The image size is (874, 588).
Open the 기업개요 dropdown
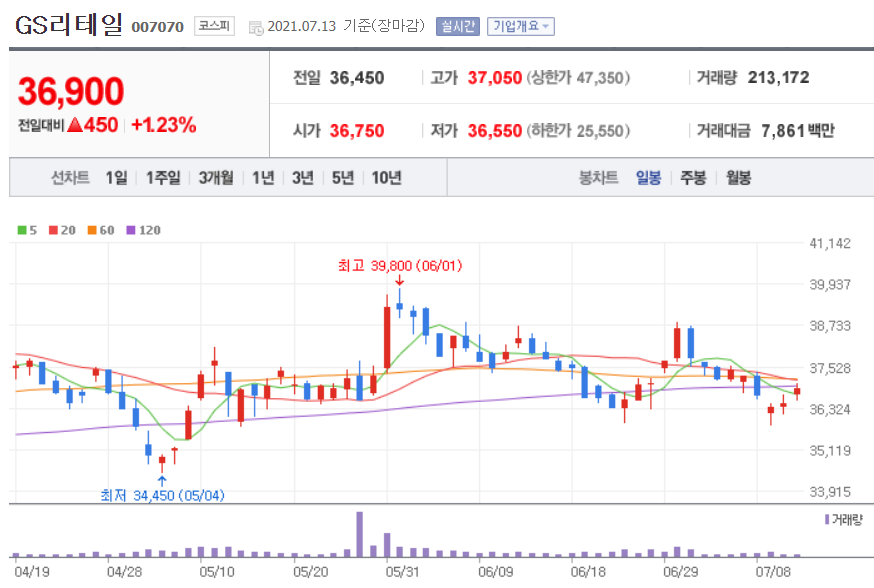click(x=521, y=26)
